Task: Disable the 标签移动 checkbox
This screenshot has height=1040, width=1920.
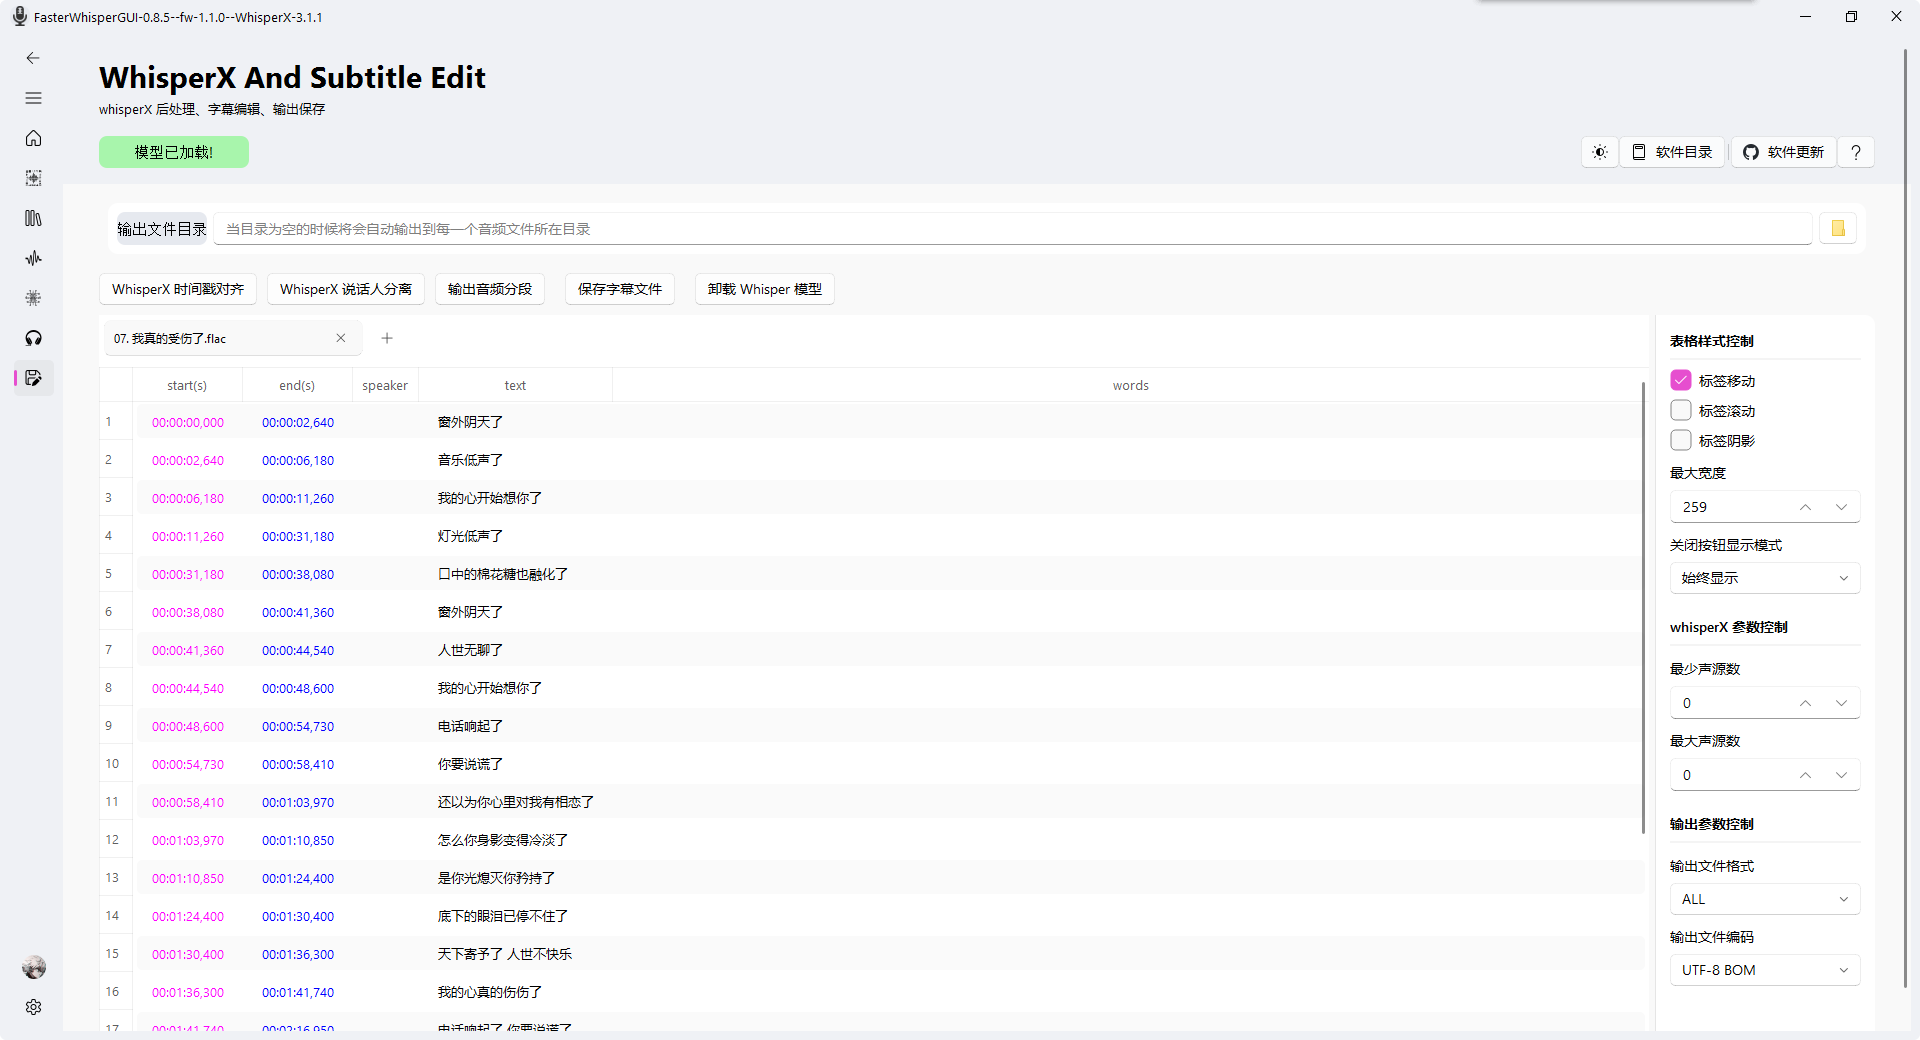Action: 1681,380
